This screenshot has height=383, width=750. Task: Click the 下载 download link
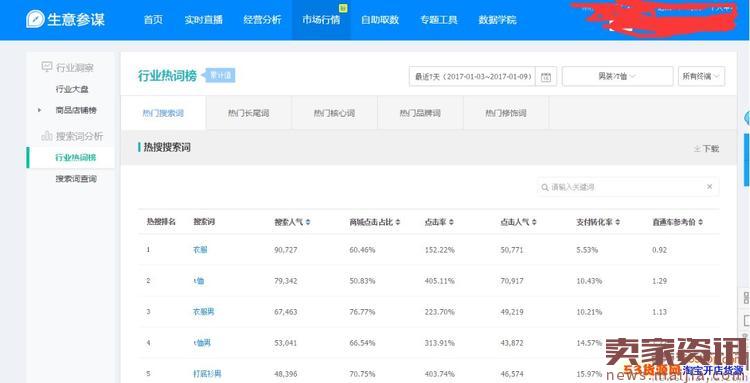coord(706,149)
